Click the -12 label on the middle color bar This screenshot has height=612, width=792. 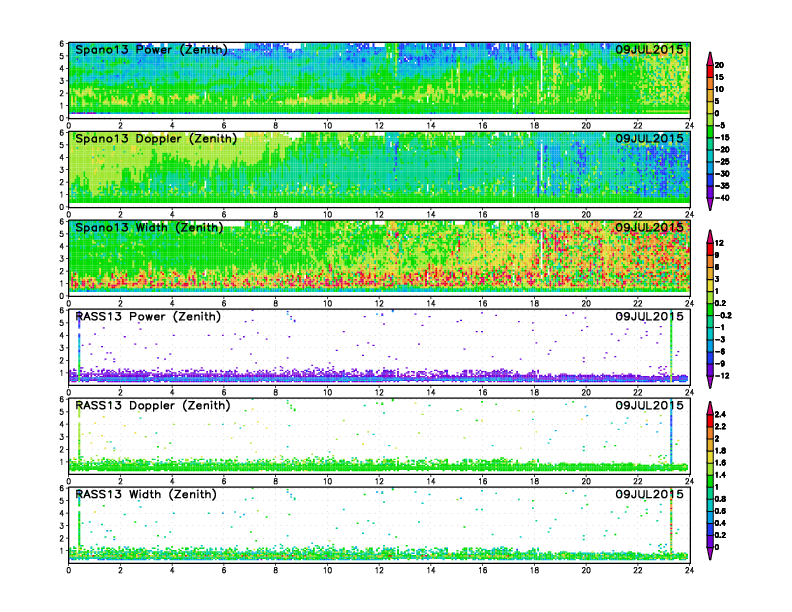[722, 376]
